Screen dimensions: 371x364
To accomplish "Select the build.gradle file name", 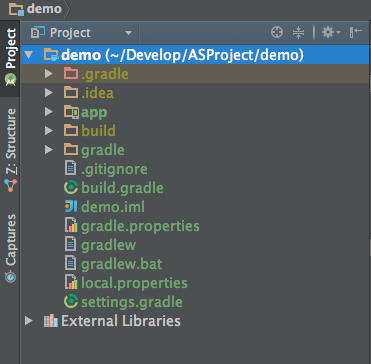I will point(122,188).
